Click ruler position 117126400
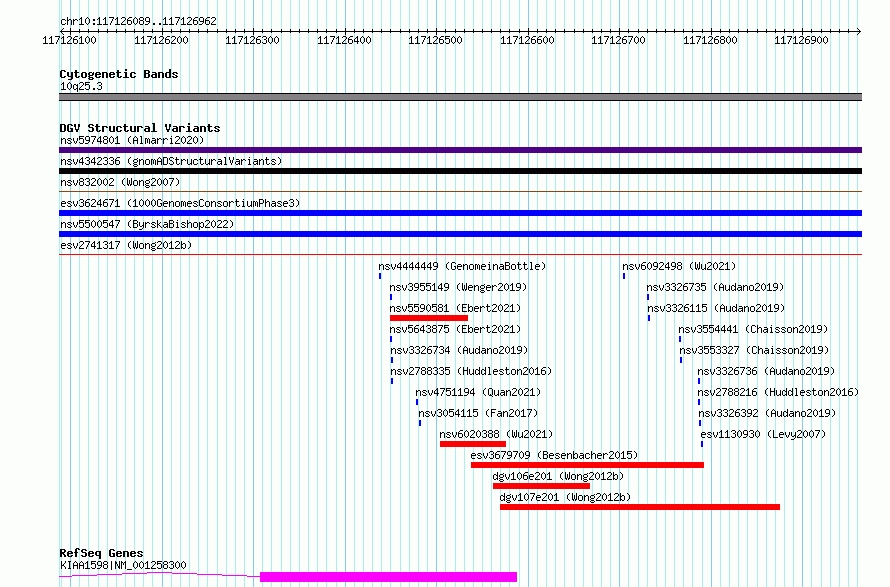 [x=344, y=40]
